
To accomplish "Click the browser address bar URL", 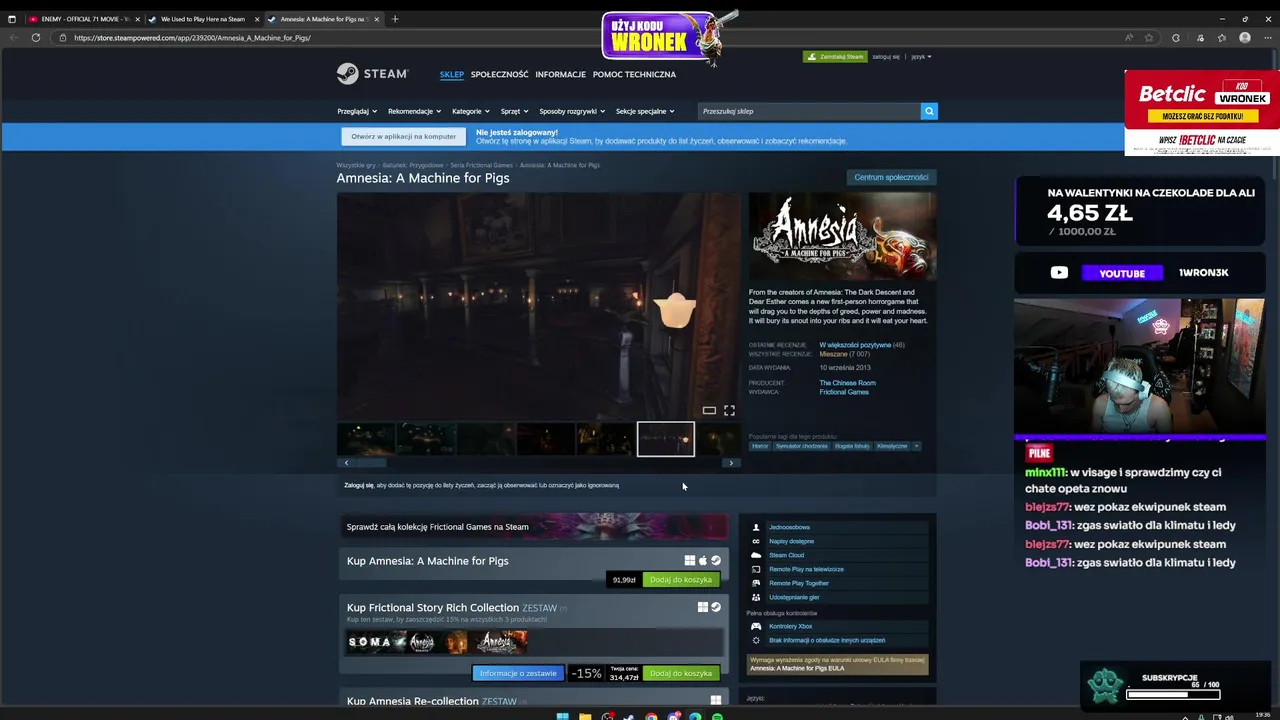I will click(x=192, y=38).
